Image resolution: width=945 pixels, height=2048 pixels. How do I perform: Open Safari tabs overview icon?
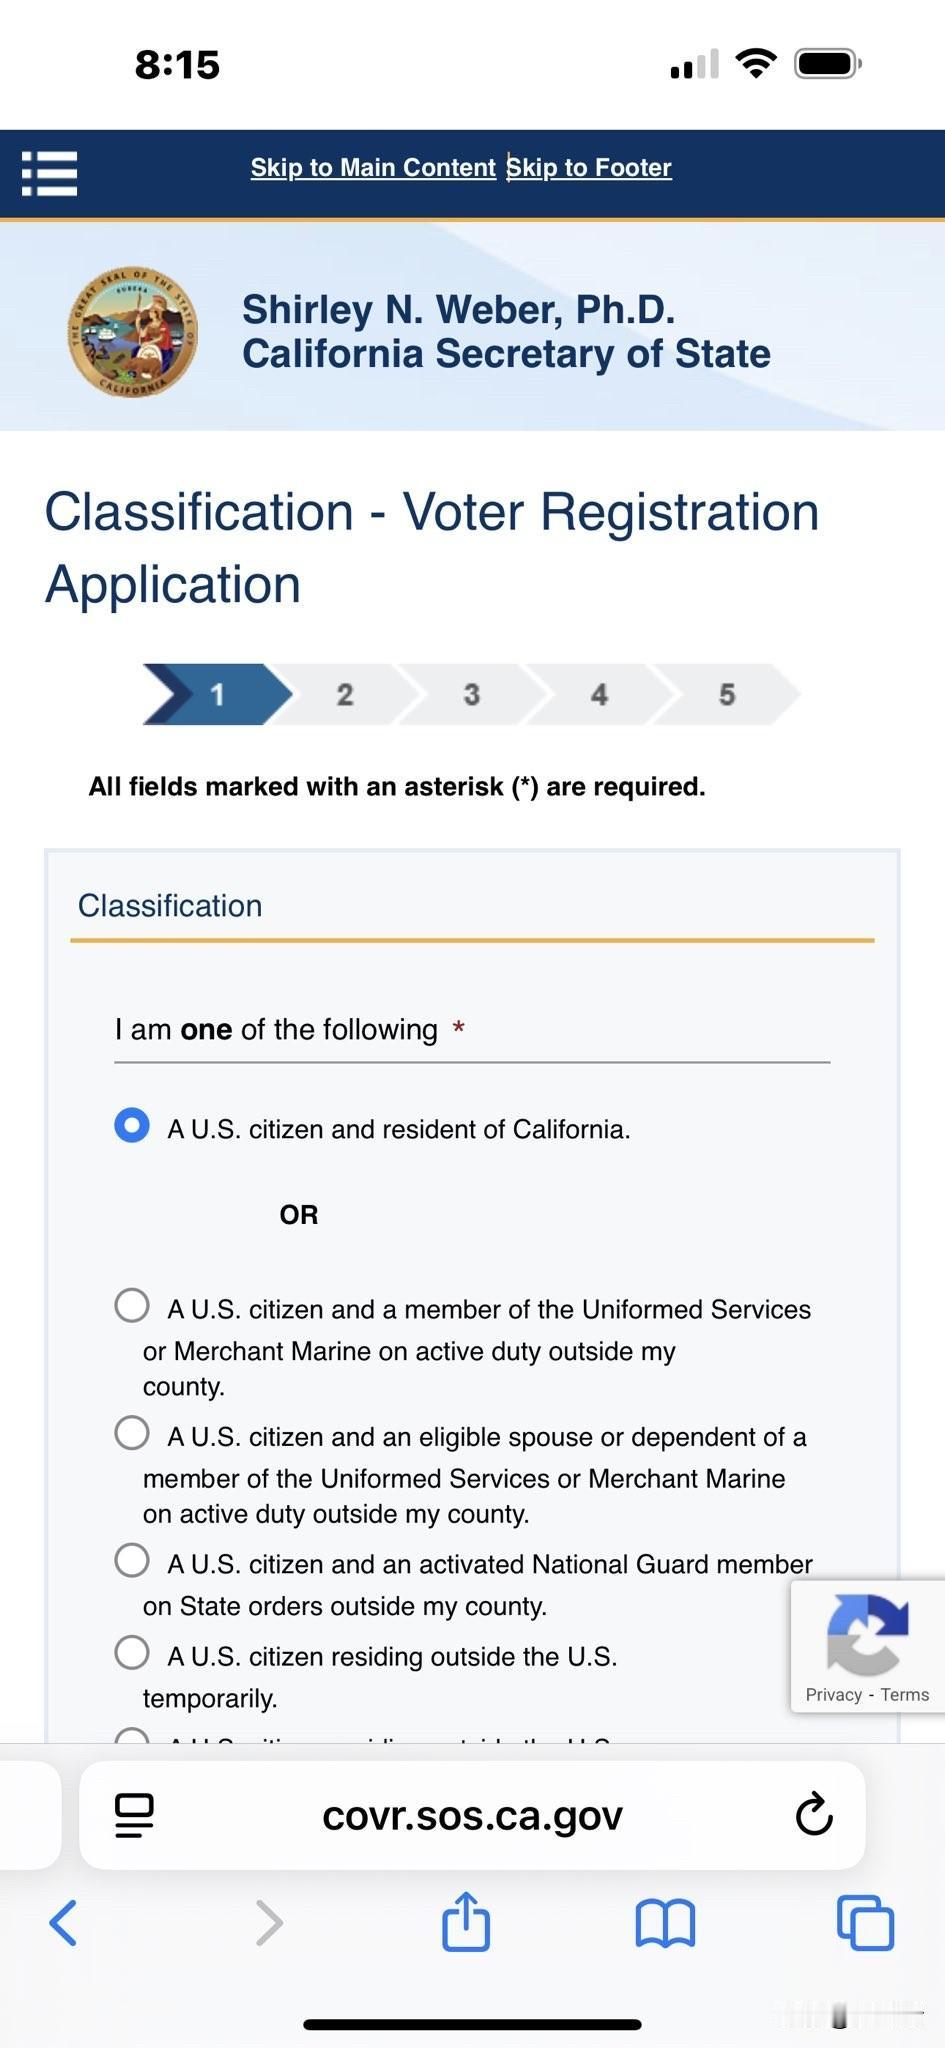click(865, 1922)
